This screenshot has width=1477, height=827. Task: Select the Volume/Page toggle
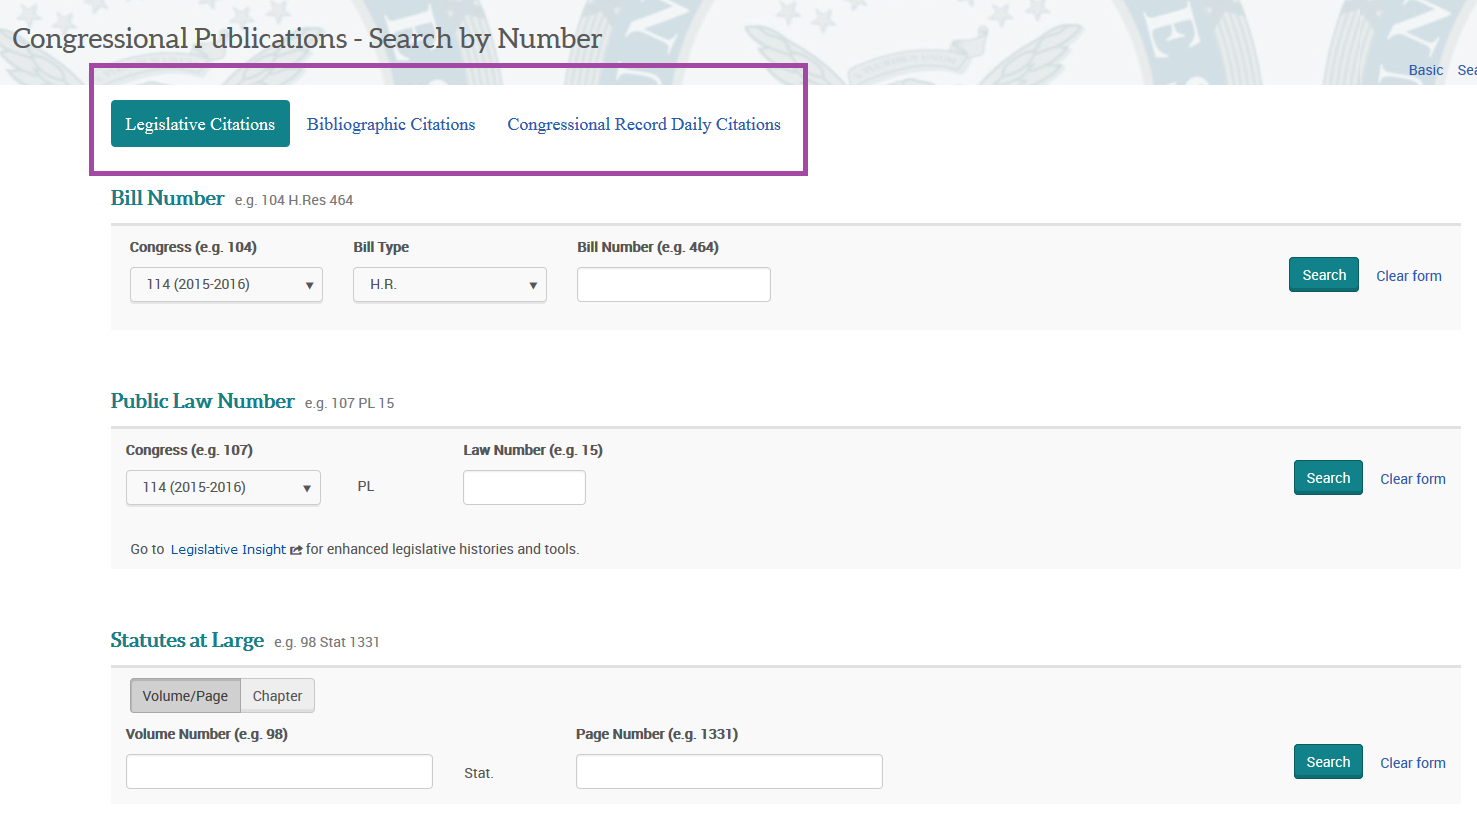(x=185, y=696)
